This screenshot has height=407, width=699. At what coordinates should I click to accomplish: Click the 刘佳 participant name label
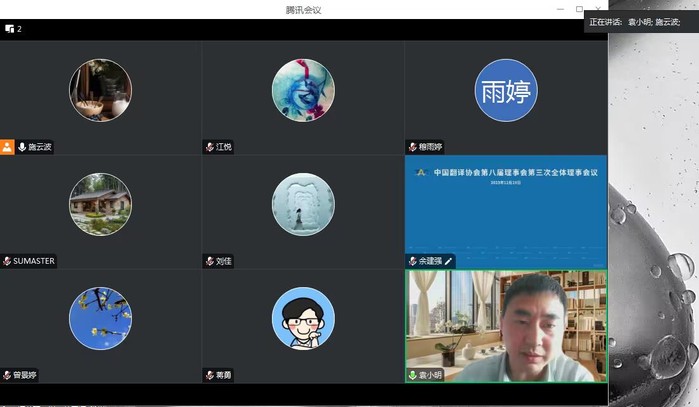pos(224,261)
